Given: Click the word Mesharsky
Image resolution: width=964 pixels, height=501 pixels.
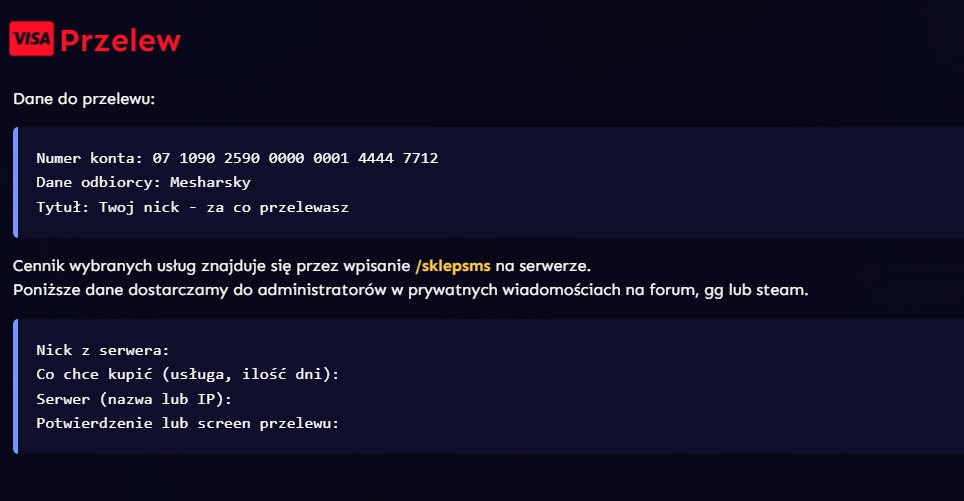Looking at the screenshot, I should pos(210,183).
